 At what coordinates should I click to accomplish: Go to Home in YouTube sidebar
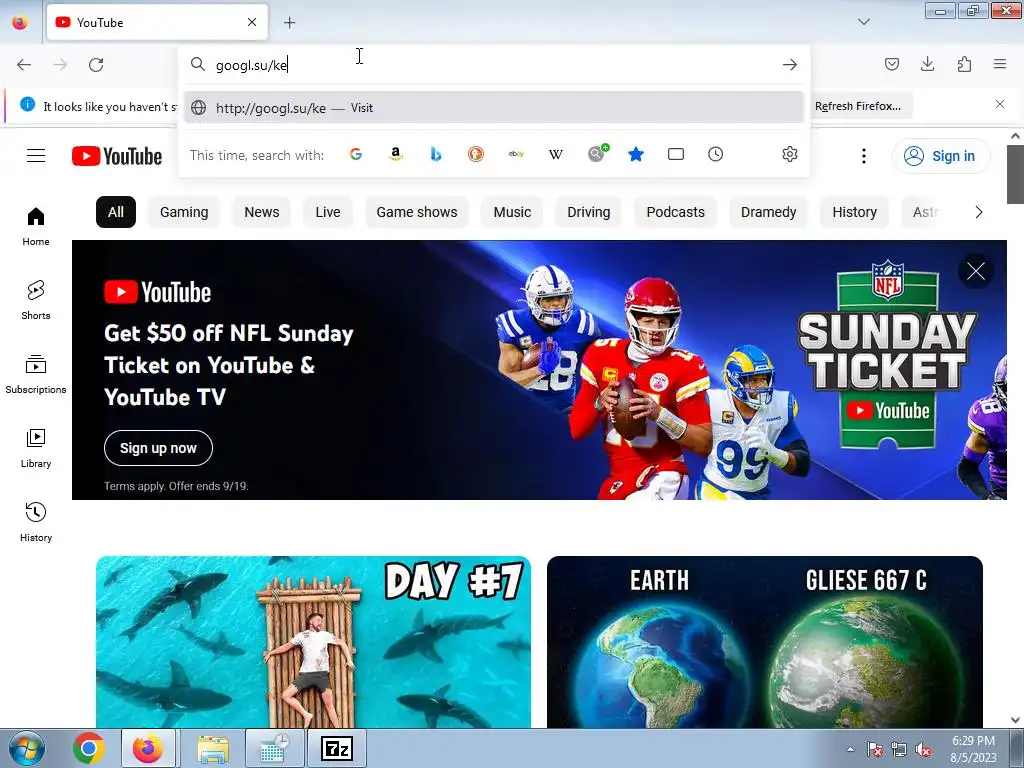(36, 226)
